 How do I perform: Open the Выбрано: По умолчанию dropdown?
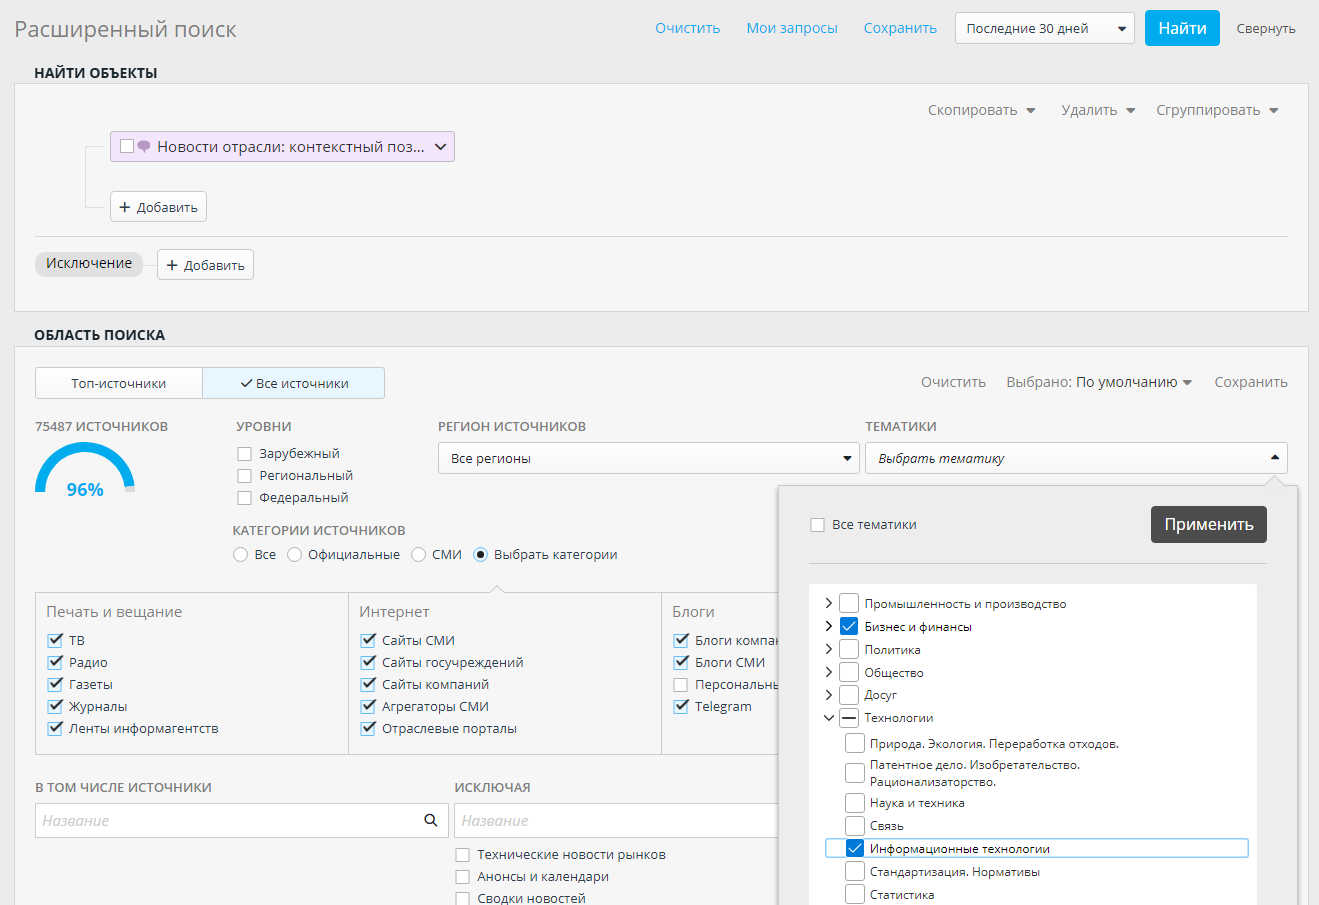coord(1099,382)
